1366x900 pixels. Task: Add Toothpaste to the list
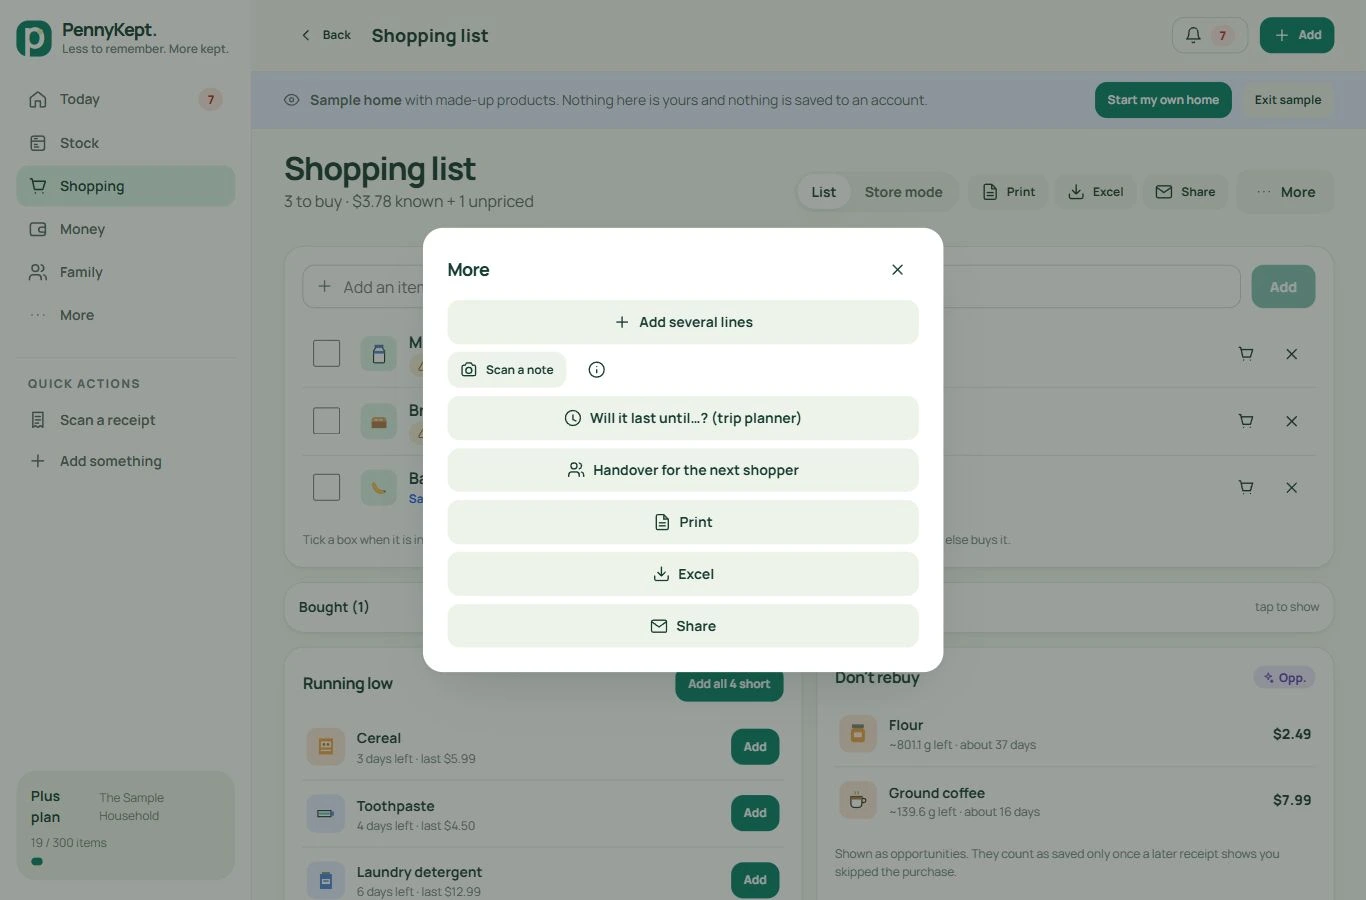(755, 813)
